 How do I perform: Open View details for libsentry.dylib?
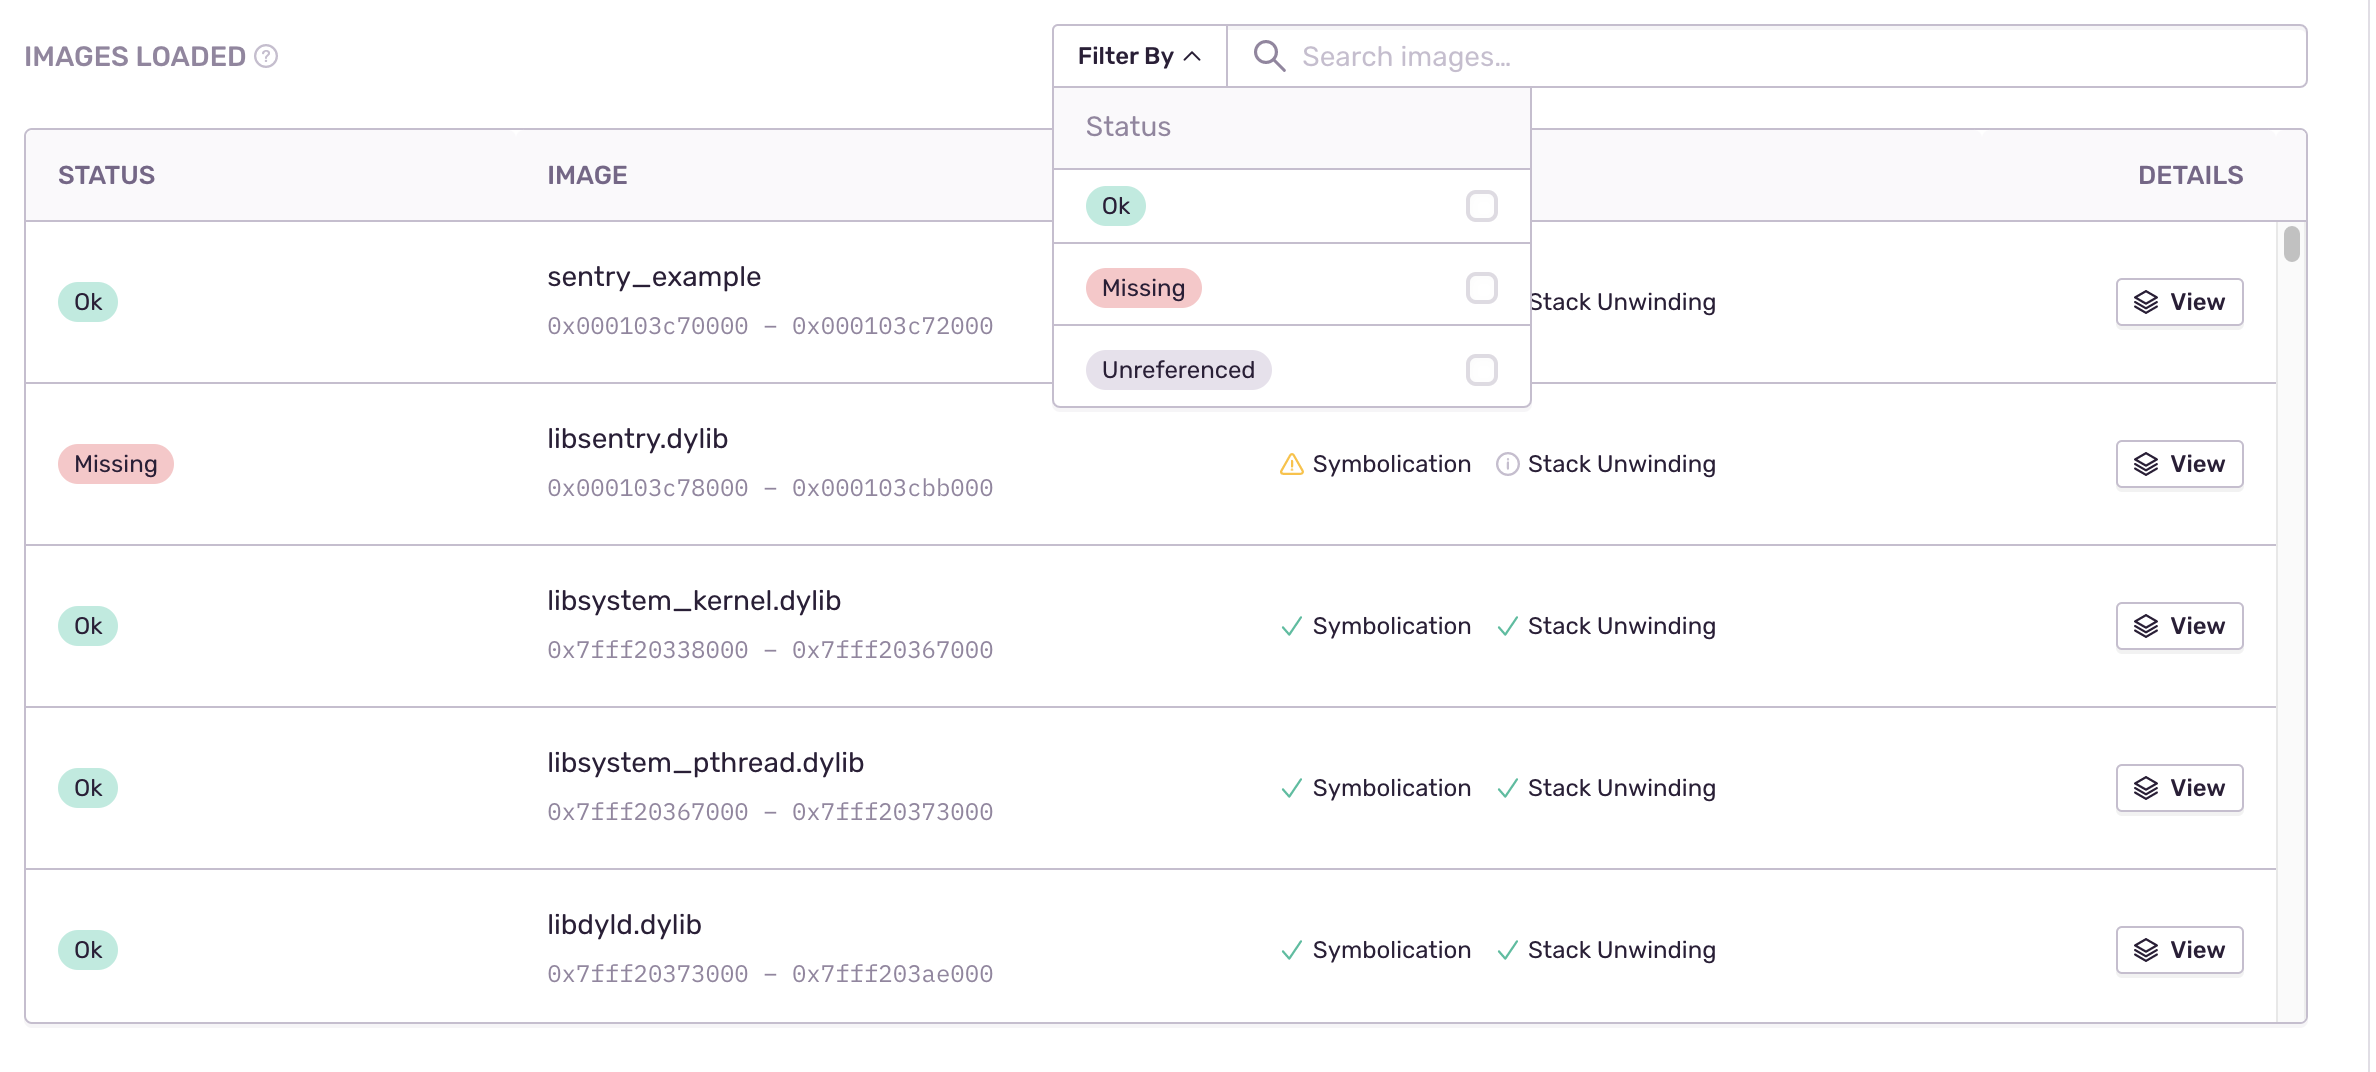click(x=2179, y=464)
